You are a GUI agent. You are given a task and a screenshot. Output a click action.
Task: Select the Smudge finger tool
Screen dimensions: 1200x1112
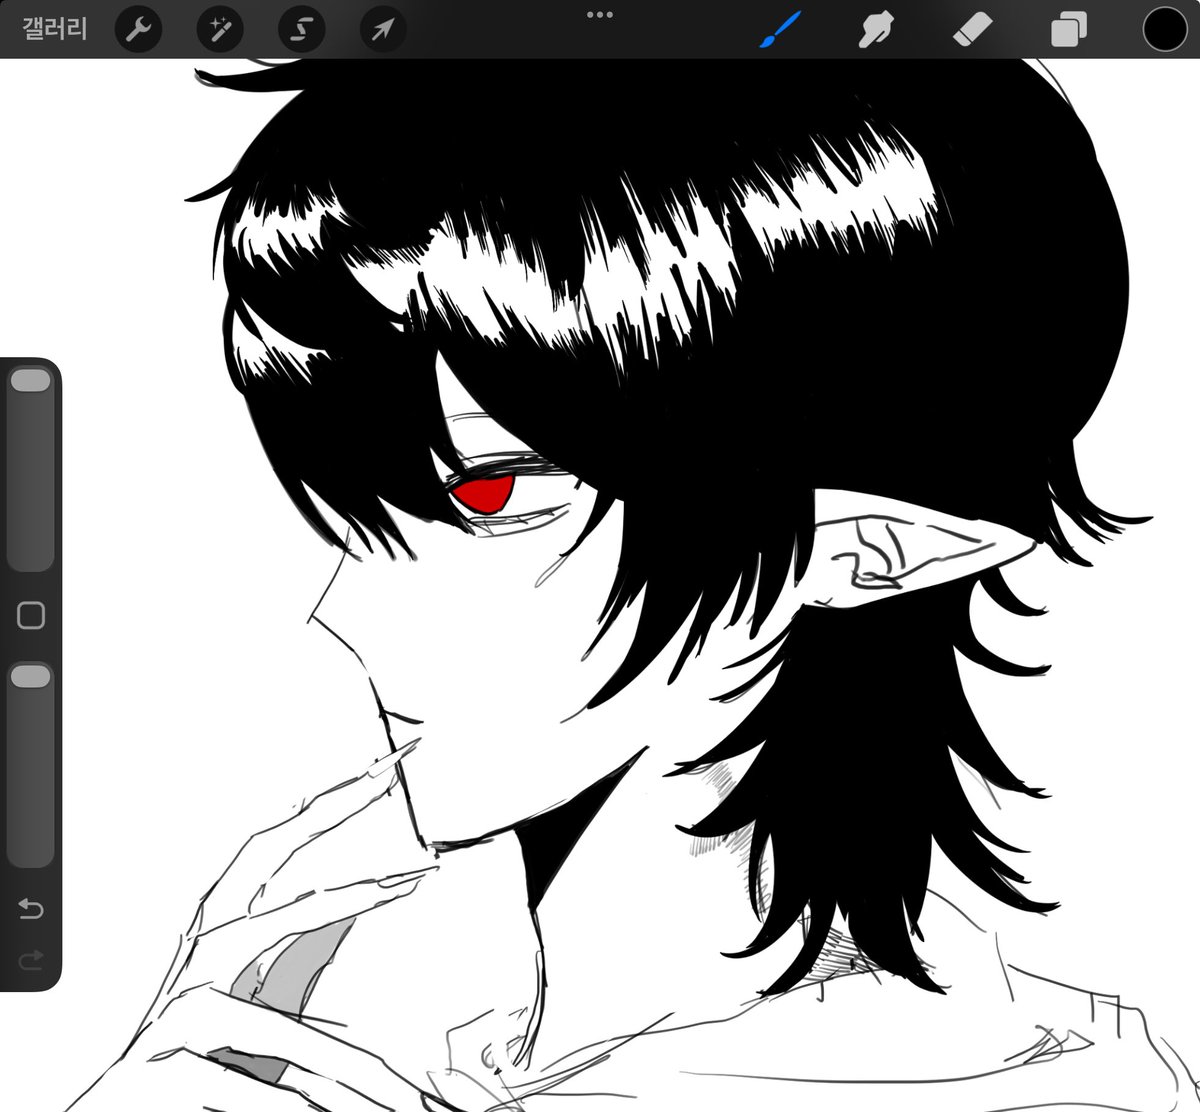[x=875, y=30]
